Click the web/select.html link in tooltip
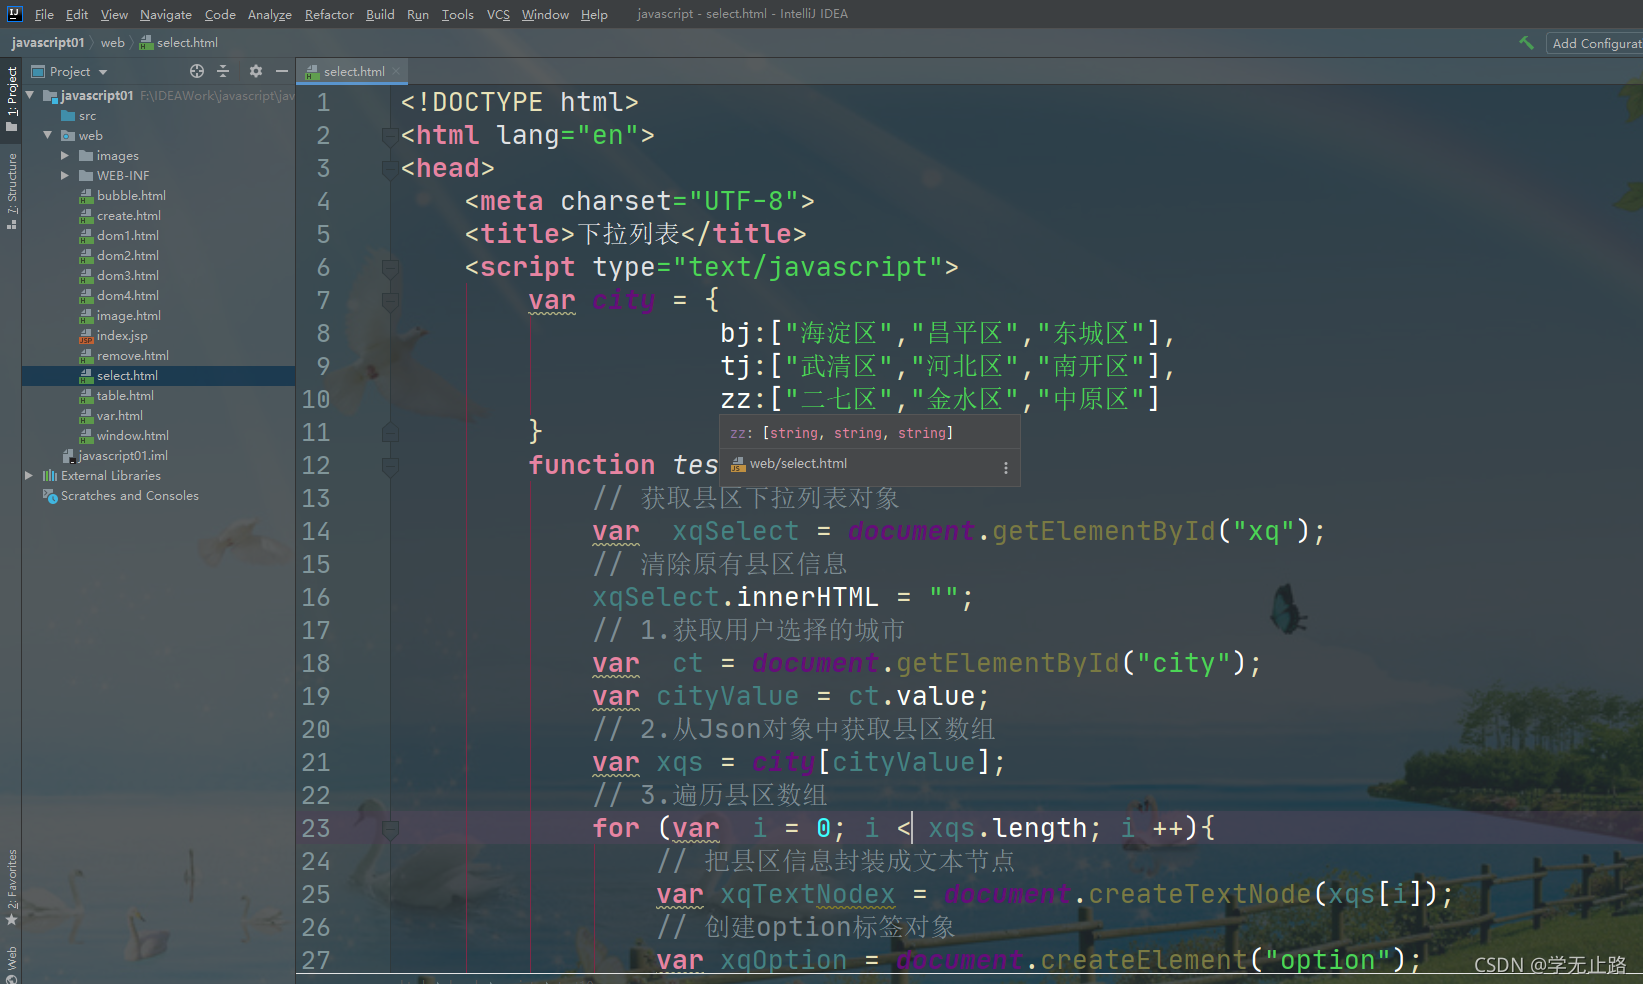This screenshot has width=1643, height=984. (x=798, y=464)
